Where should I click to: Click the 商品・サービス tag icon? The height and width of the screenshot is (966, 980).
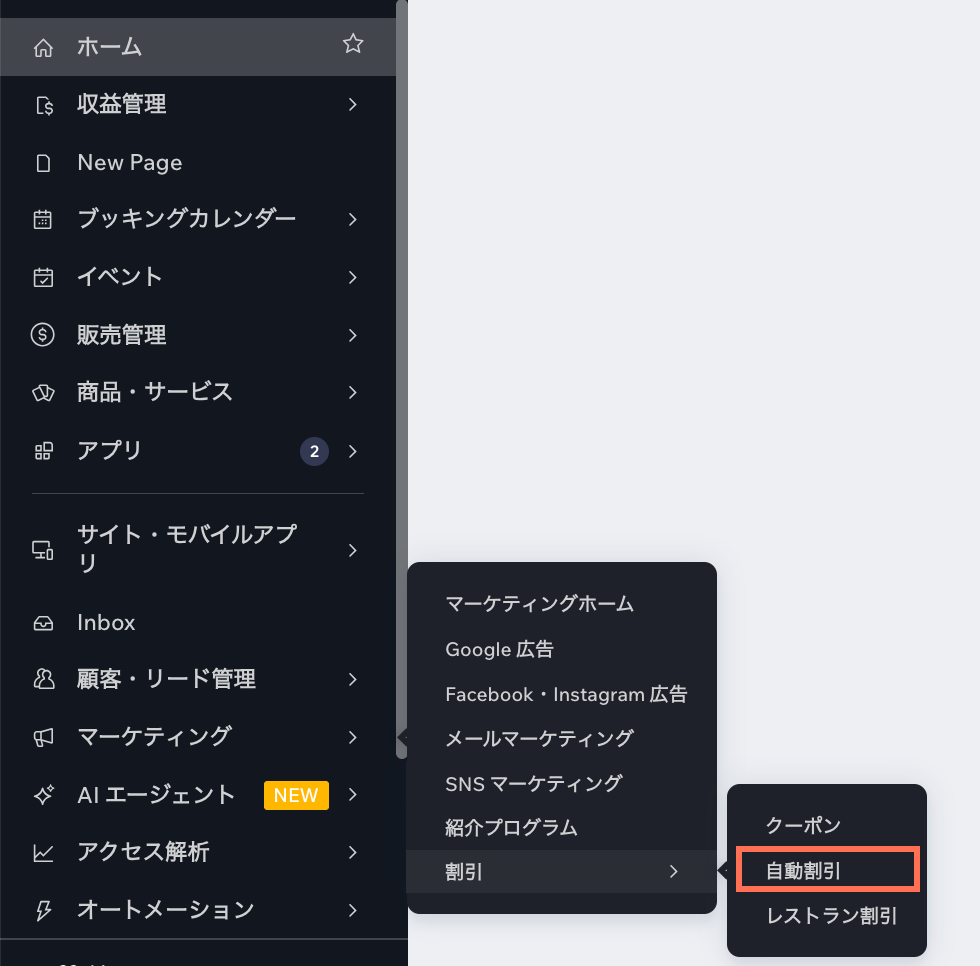tap(43, 393)
